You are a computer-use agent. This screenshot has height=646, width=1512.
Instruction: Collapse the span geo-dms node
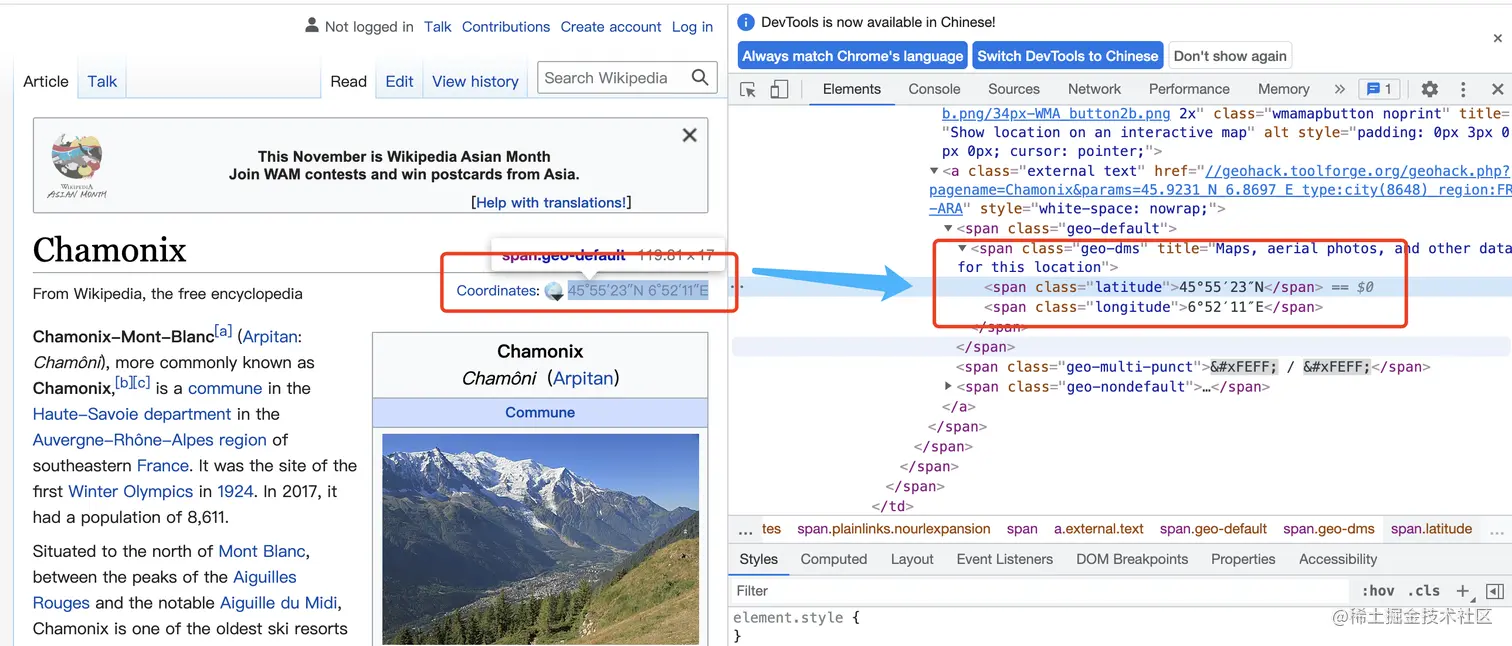(x=962, y=248)
